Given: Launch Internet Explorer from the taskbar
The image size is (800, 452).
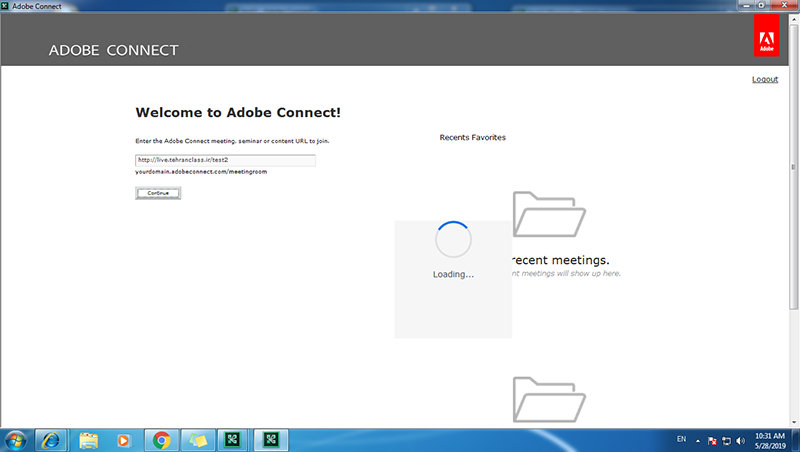Looking at the screenshot, I should coord(51,439).
